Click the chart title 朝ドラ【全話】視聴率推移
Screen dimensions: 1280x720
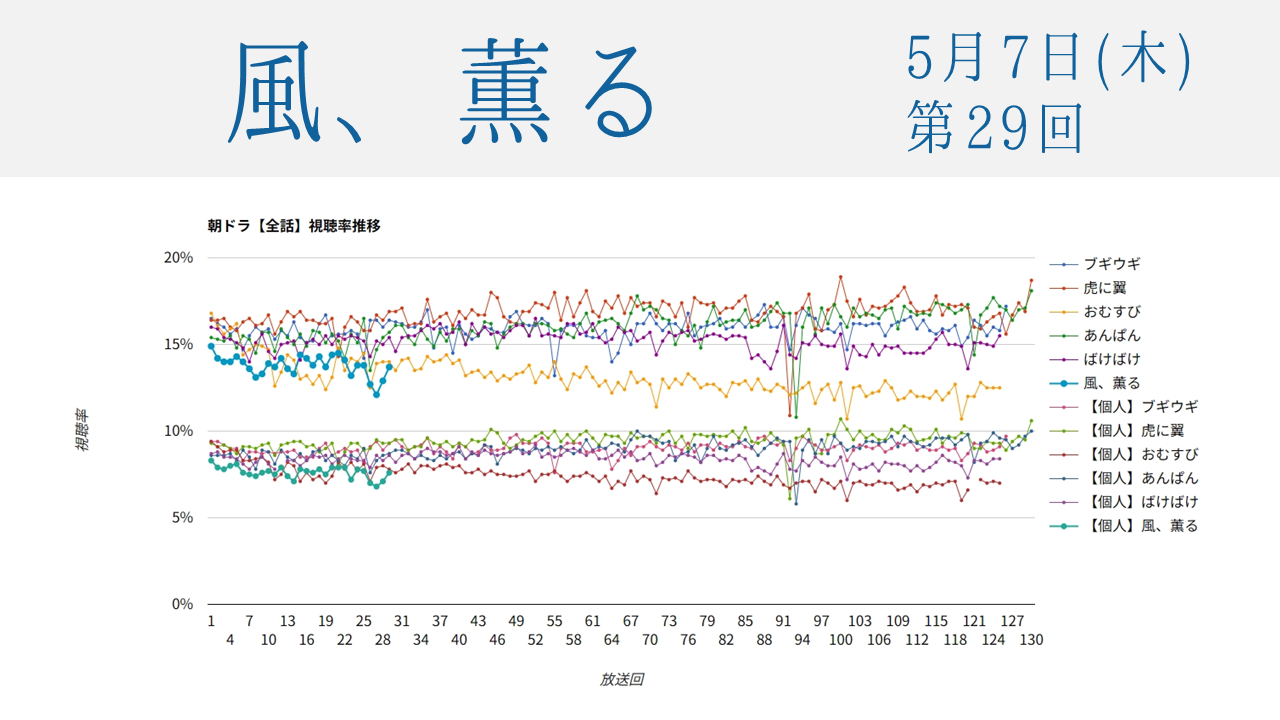pos(294,226)
